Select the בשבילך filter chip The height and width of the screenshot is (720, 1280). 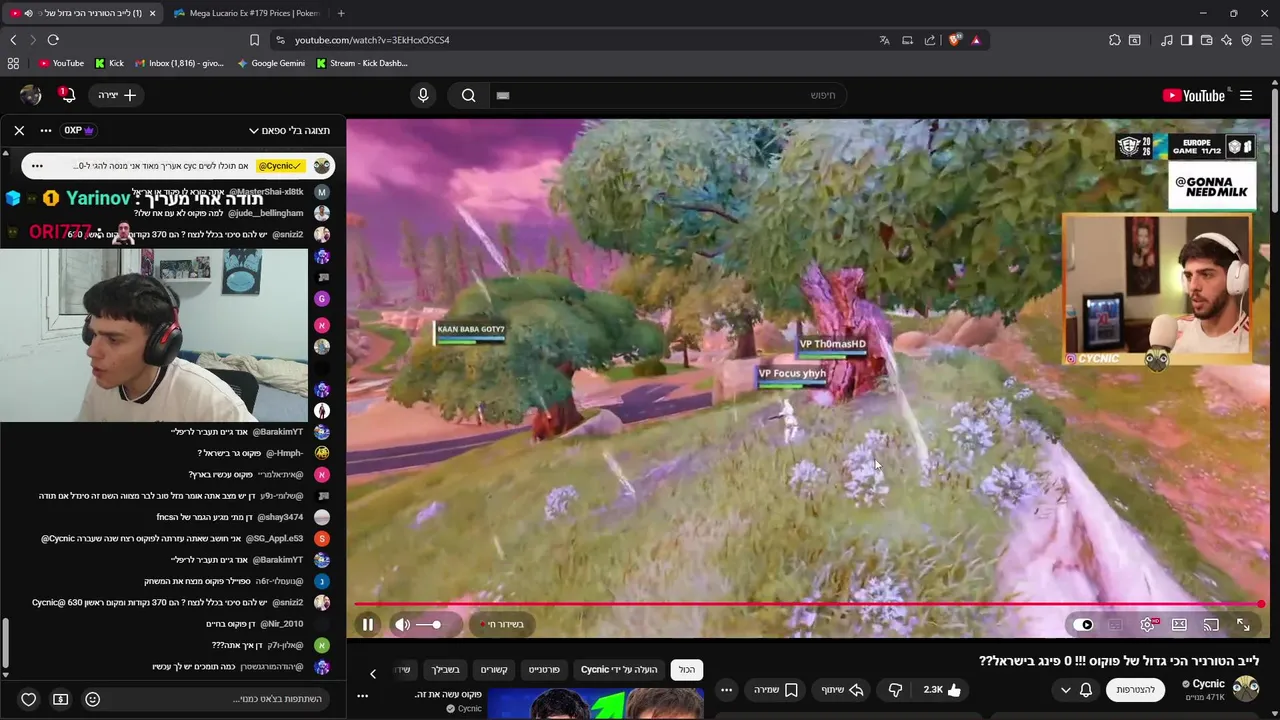445,670
